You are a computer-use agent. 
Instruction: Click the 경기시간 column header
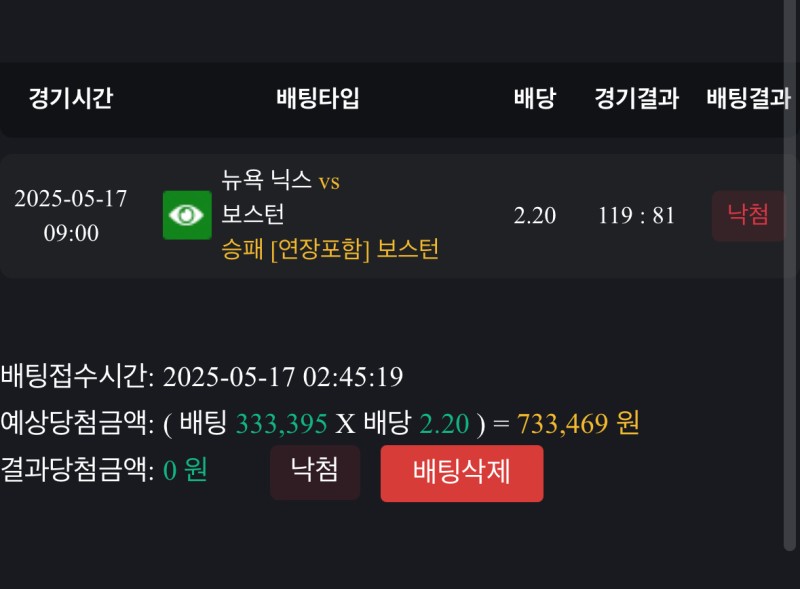click(70, 98)
